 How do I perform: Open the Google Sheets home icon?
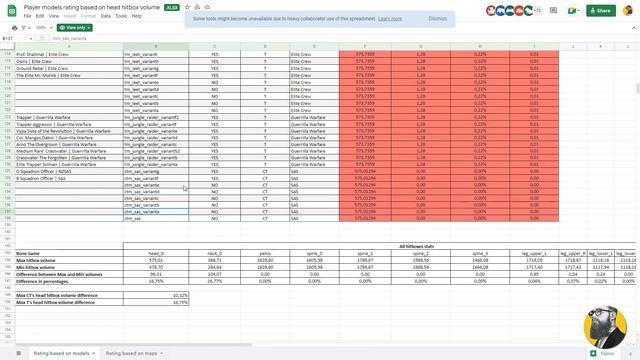[12, 11]
